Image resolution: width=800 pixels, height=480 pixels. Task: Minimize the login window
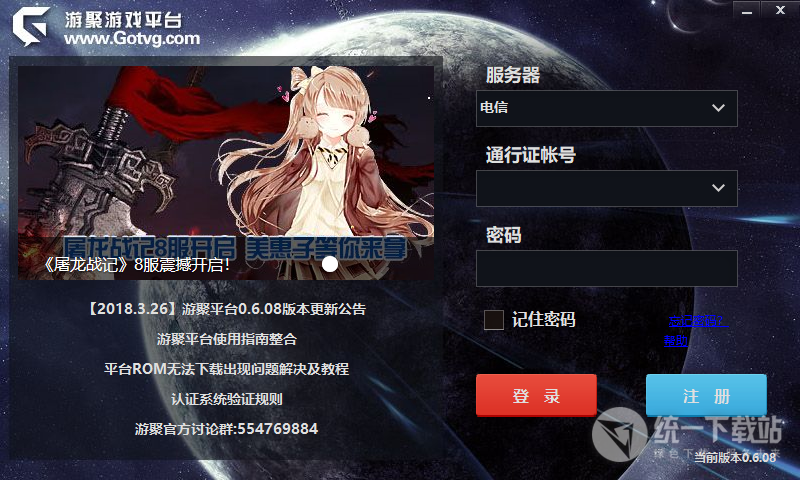point(746,10)
